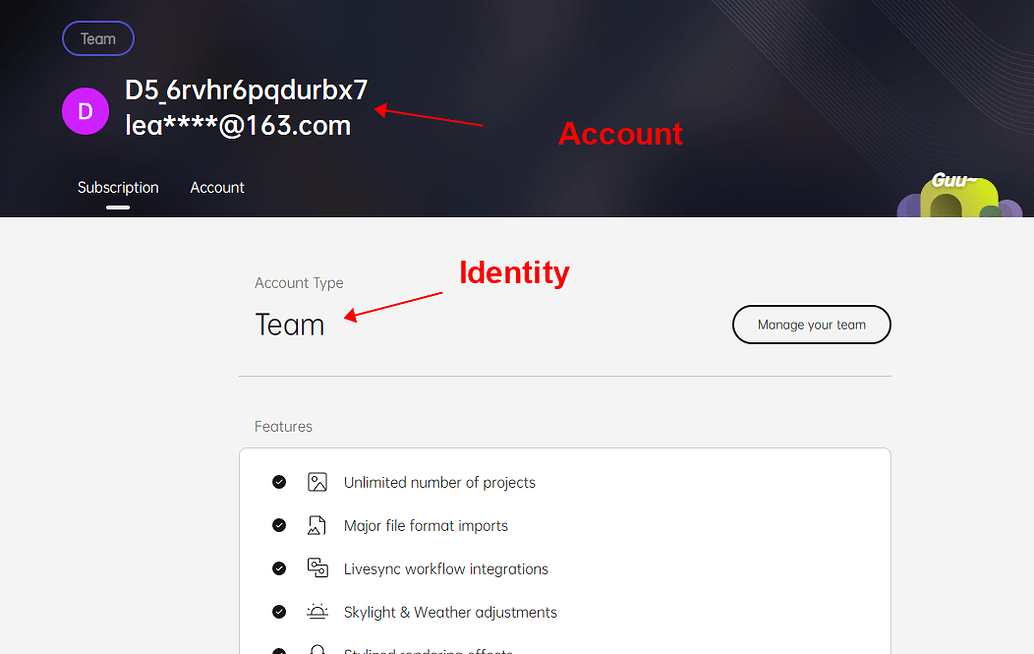Click the Livesync workflow integrations icon

click(x=318, y=567)
